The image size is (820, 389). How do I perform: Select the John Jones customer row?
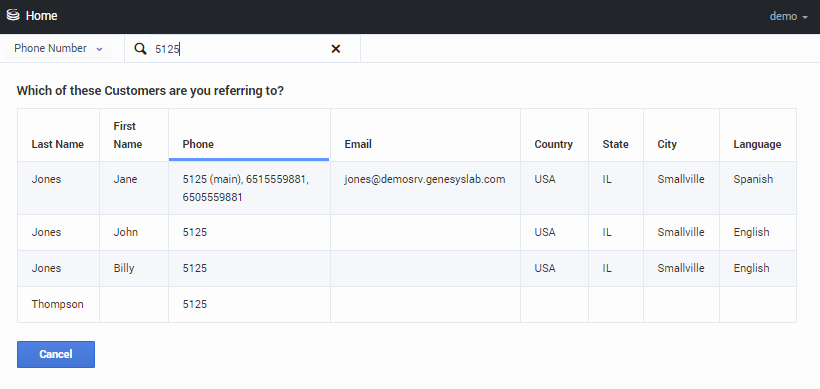[407, 232]
